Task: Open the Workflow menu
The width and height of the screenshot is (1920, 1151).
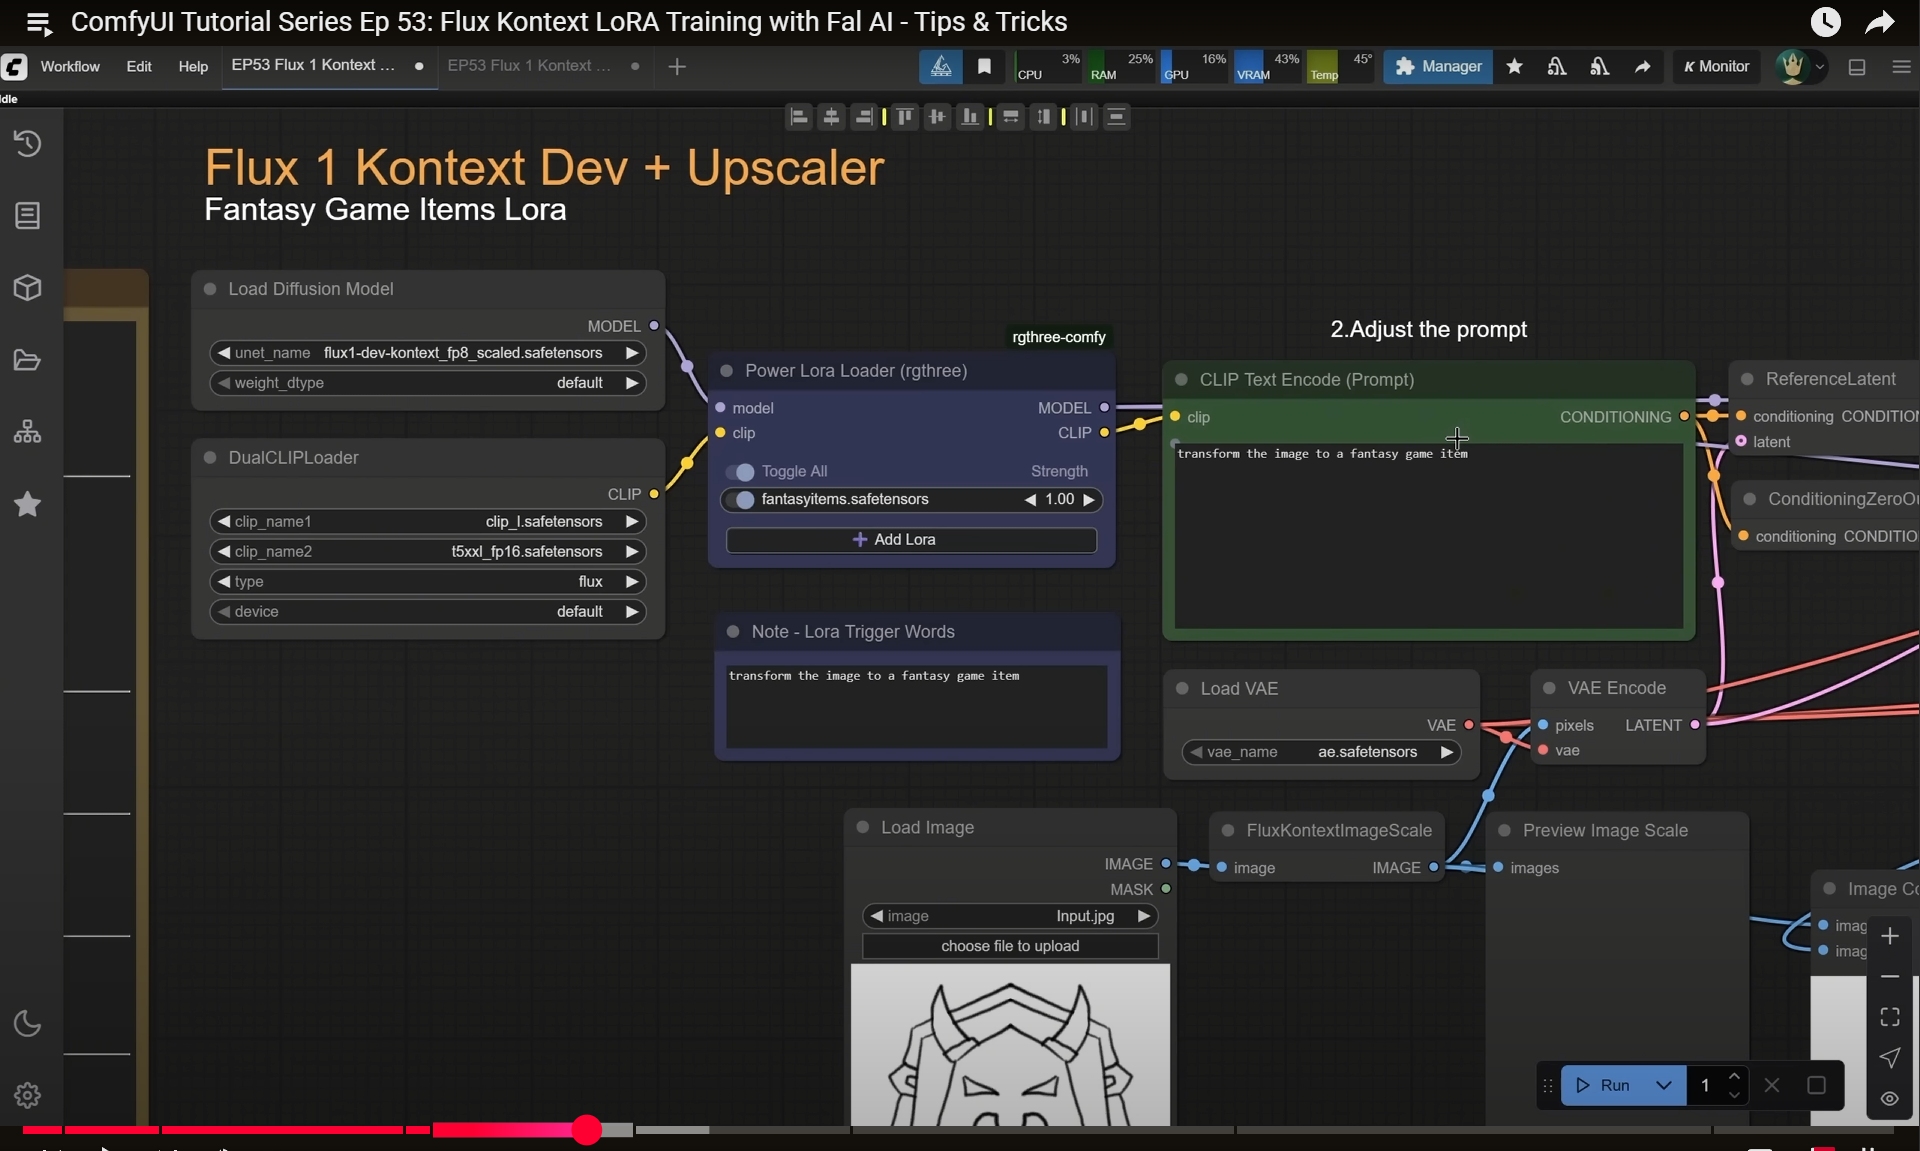Action: [x=70, y=66]
